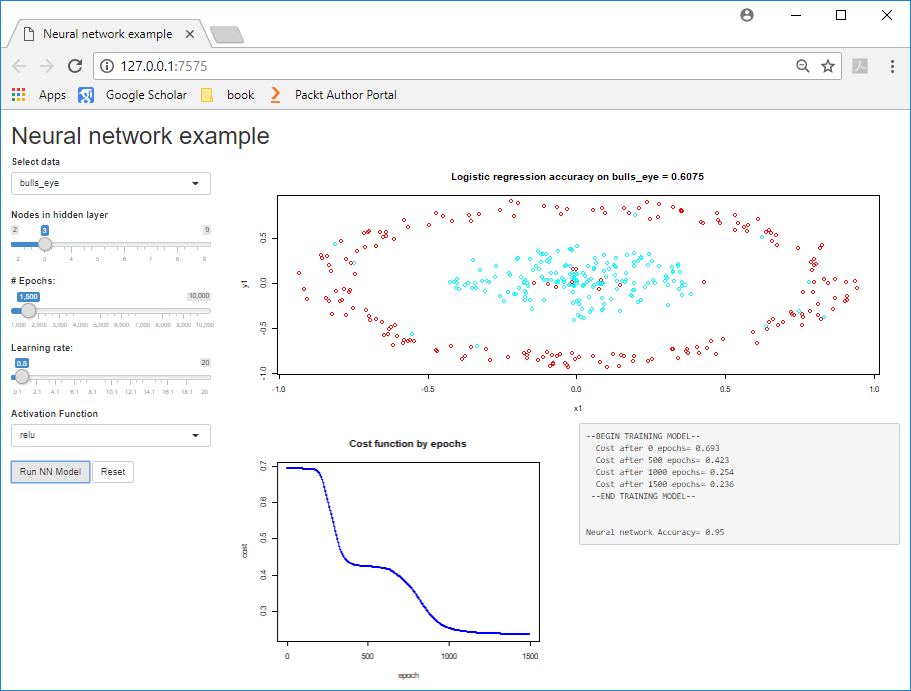This screenshot has height=691, width=911.
Task: Click the Learning rate slider handle
Action: [22, 377]
